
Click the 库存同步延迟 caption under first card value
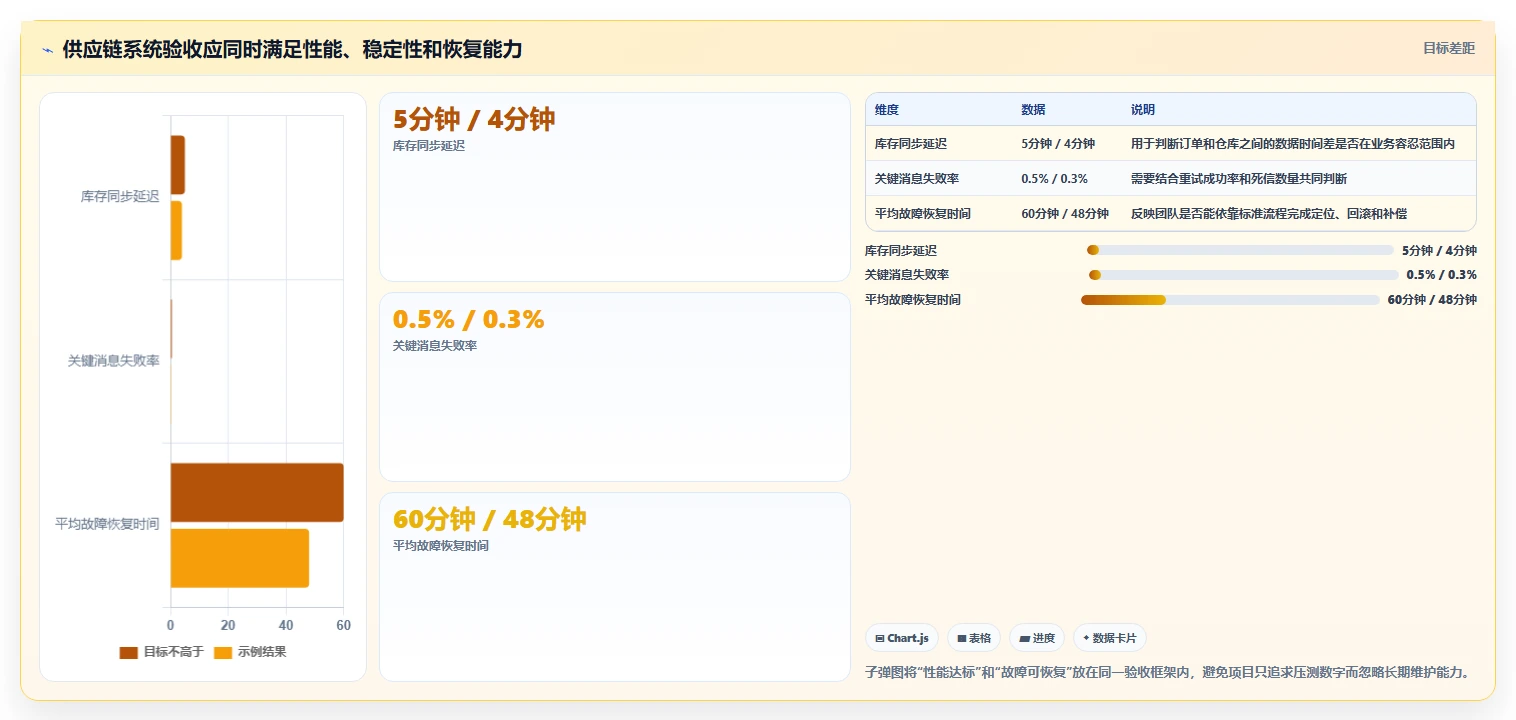click(x=429, y=146)
